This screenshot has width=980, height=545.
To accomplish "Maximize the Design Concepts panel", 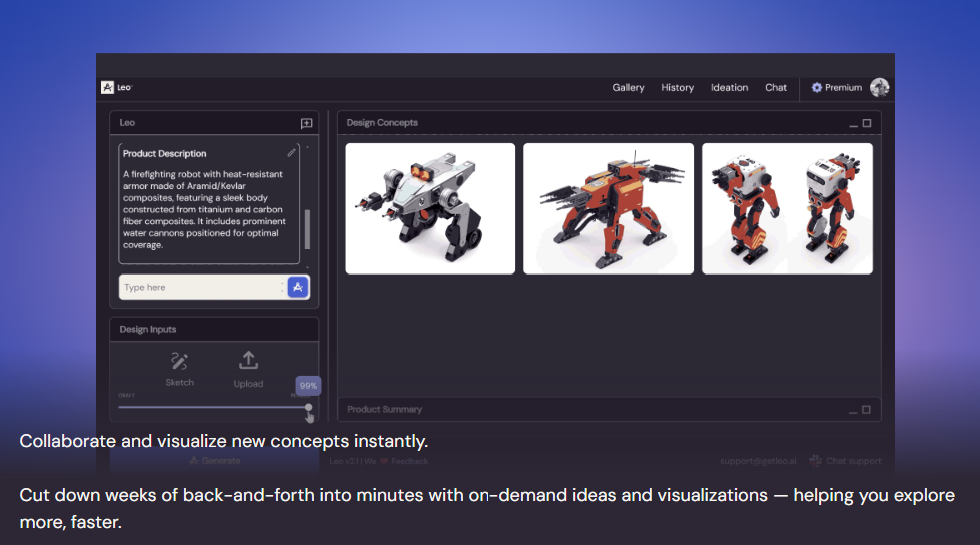I will coord(867,123).
